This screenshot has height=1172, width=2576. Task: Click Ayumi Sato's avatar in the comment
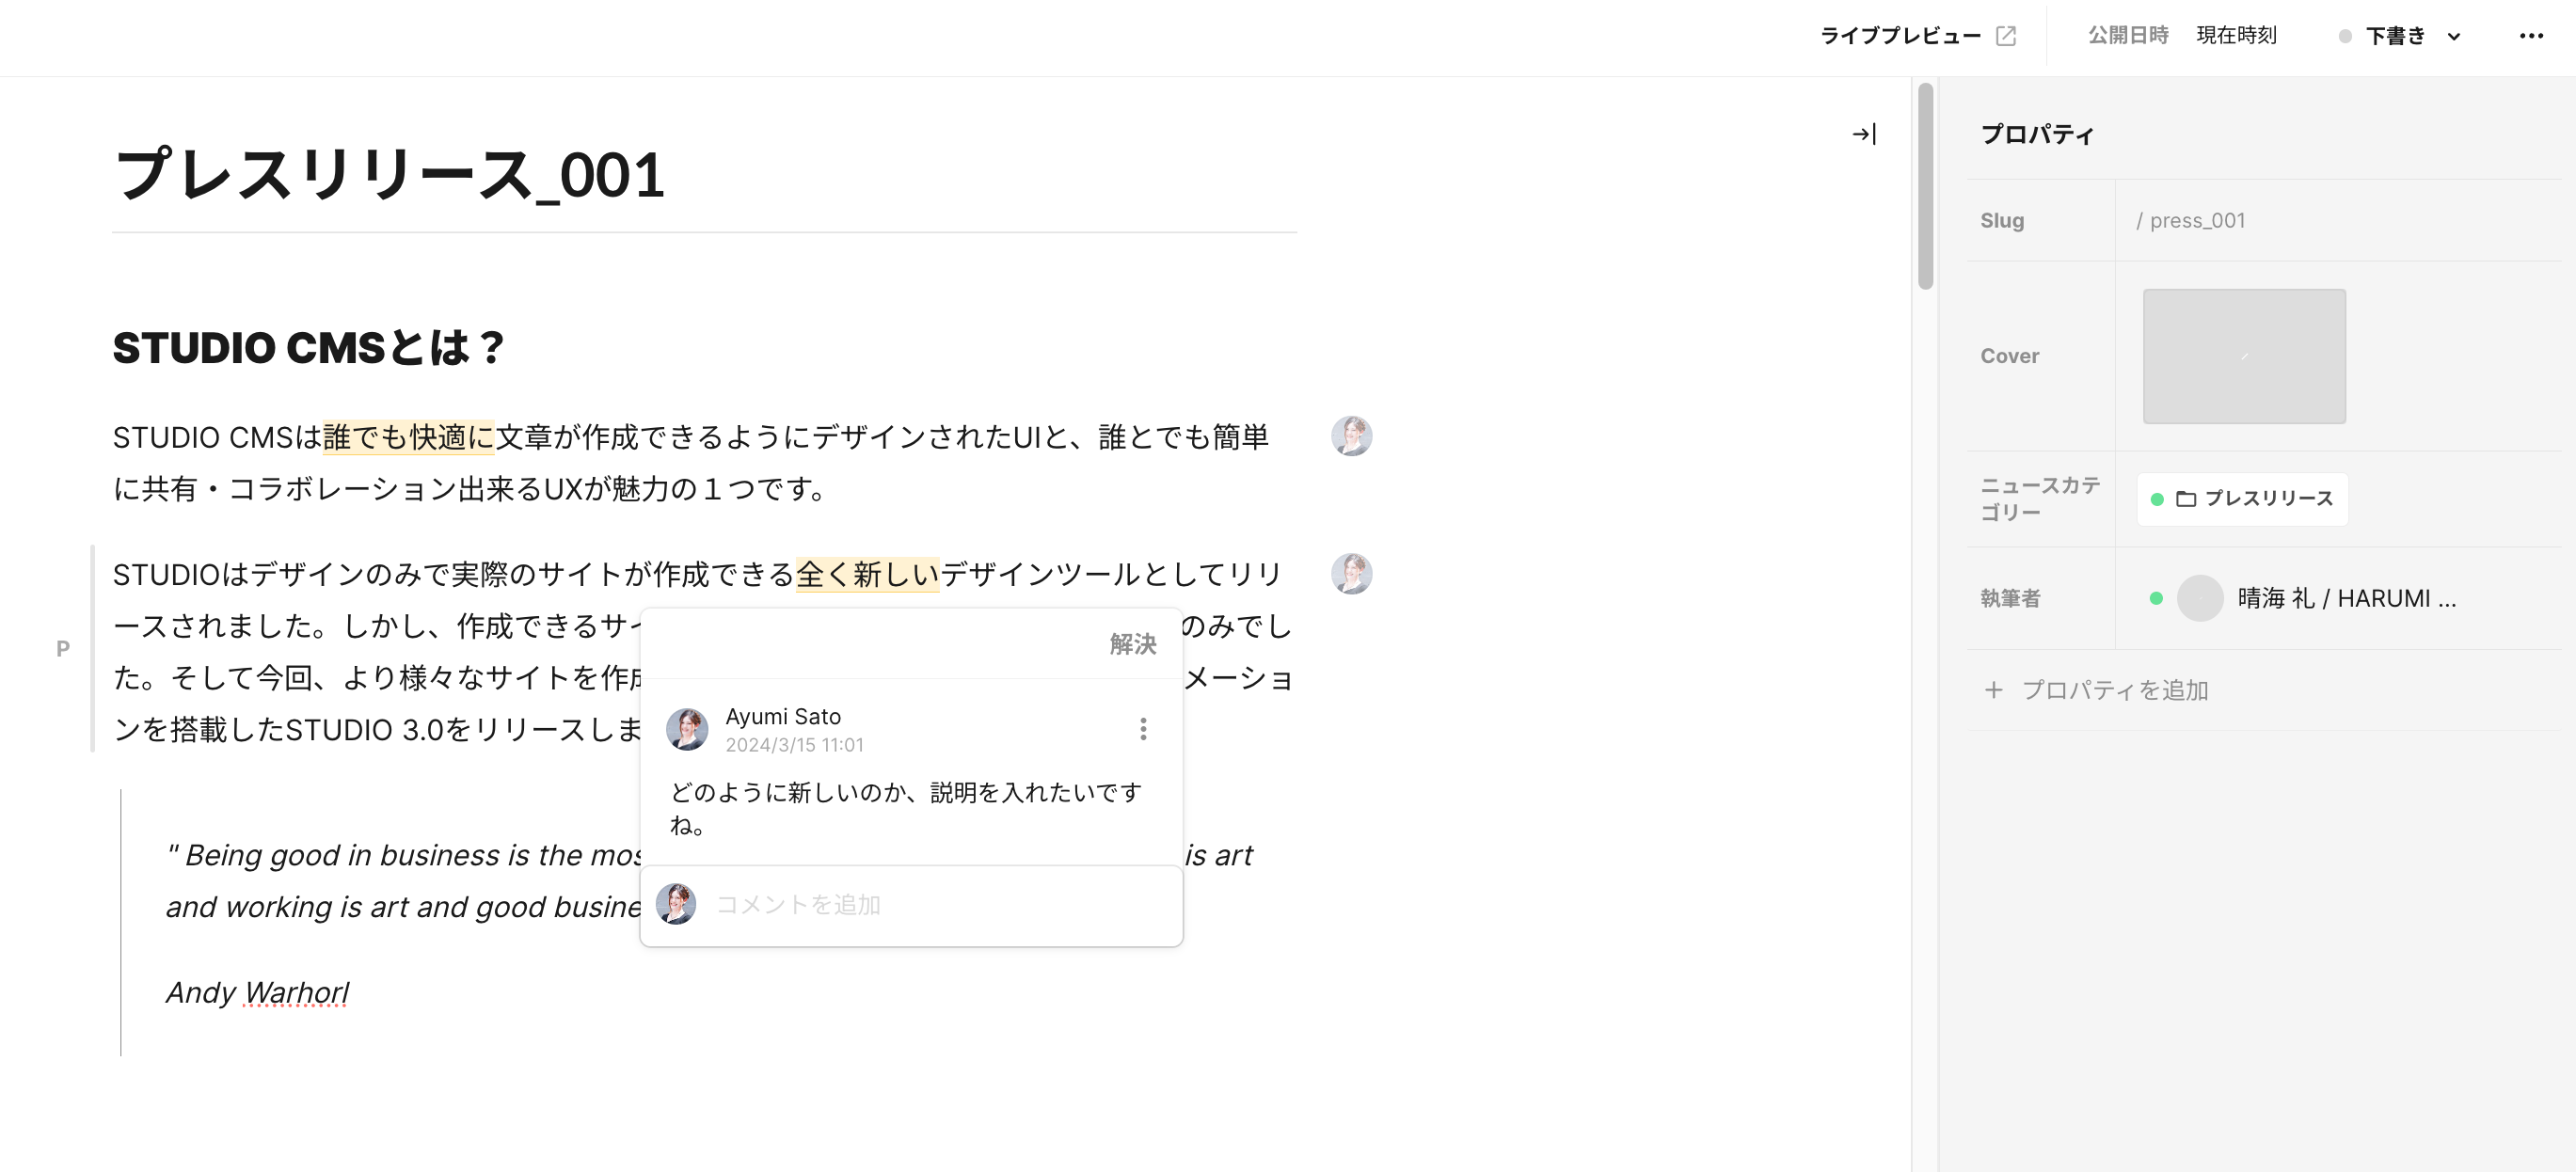687,729
